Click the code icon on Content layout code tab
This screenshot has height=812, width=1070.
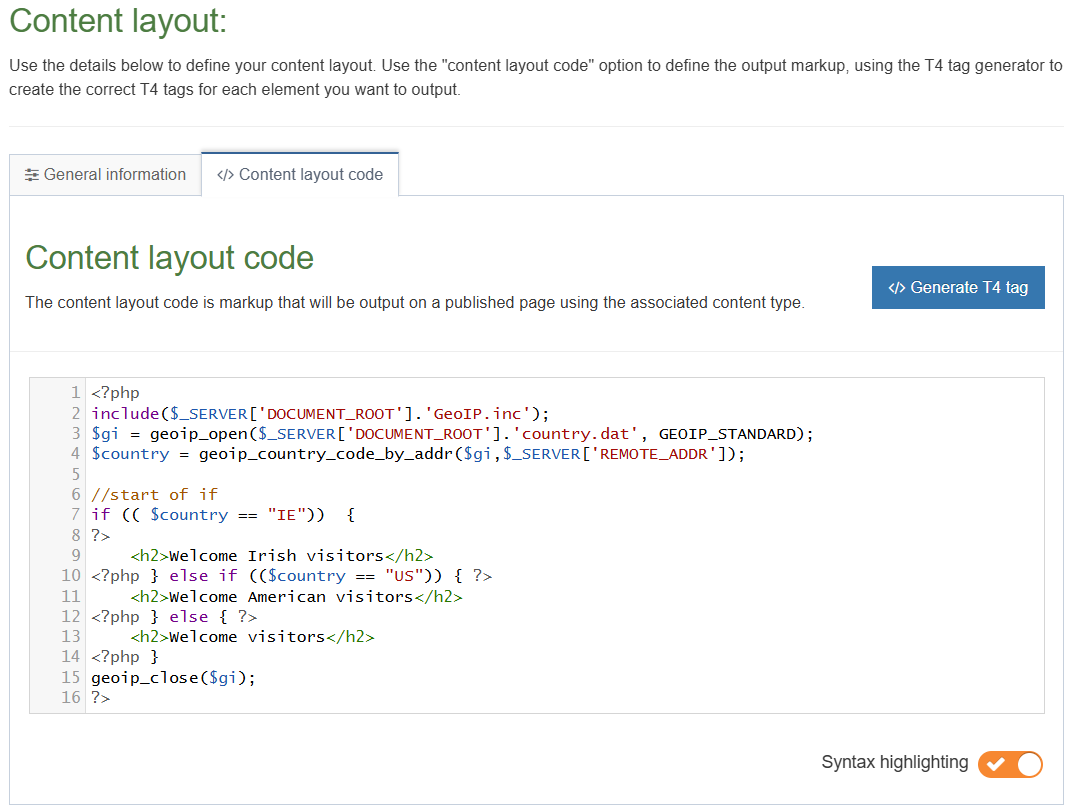225,174
